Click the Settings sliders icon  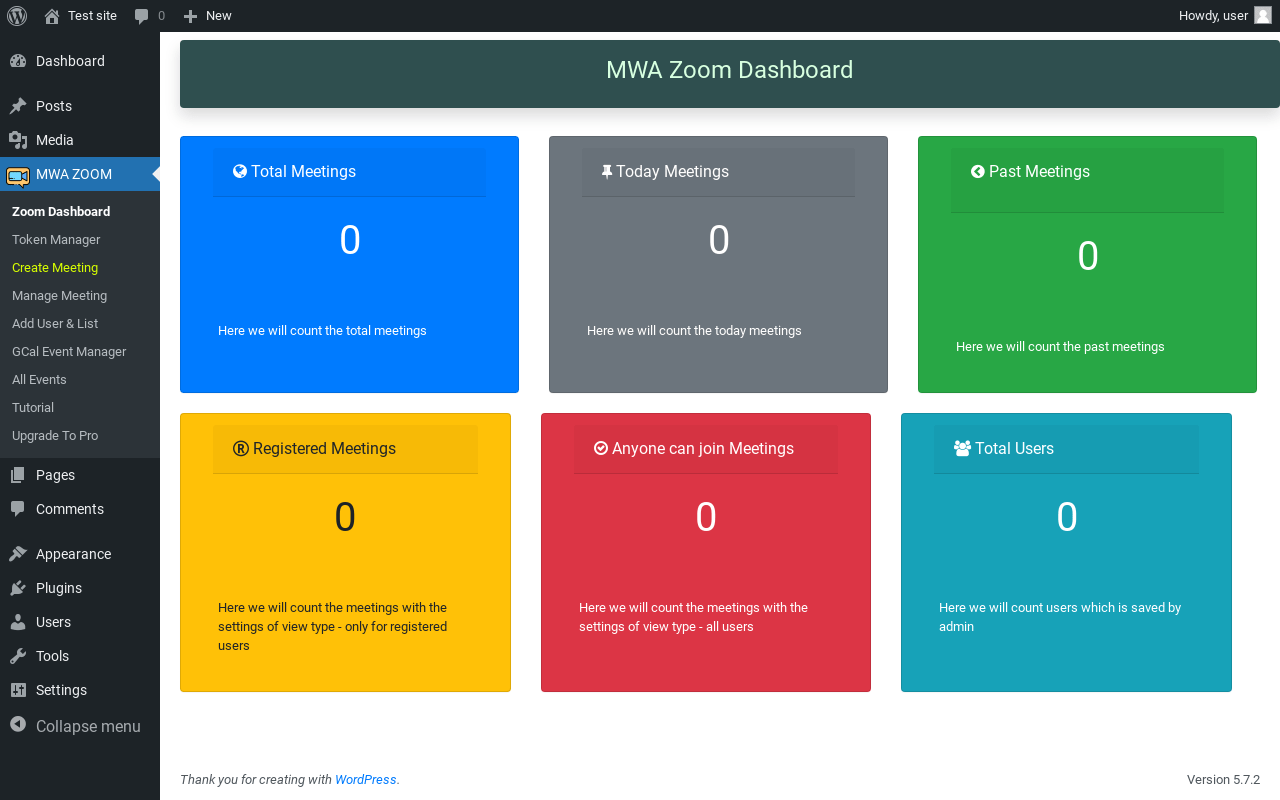[18, 690]
